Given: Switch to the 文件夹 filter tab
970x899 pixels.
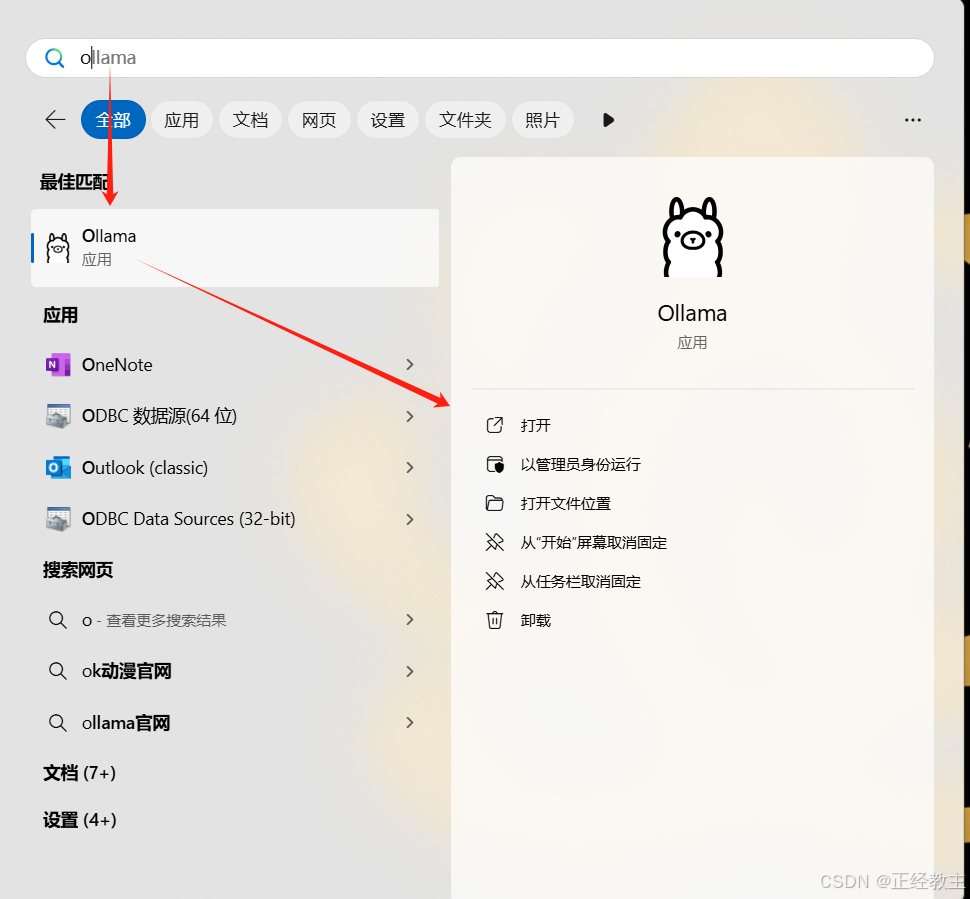Looking at the screenshot, I should pyautogui.click(x=465, y=119).
